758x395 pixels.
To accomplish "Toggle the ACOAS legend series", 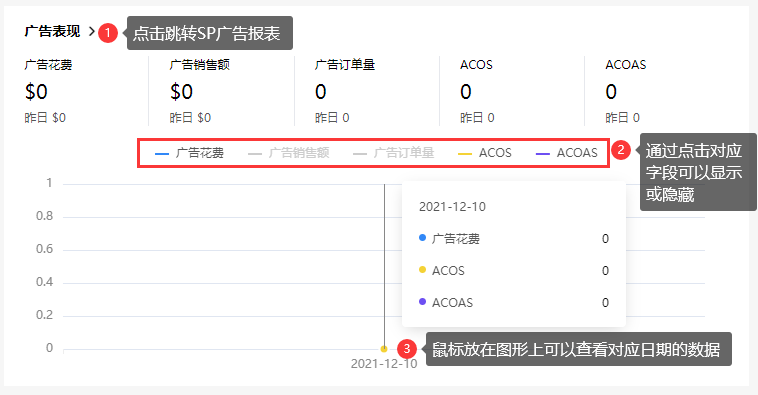I will point(567,153).
